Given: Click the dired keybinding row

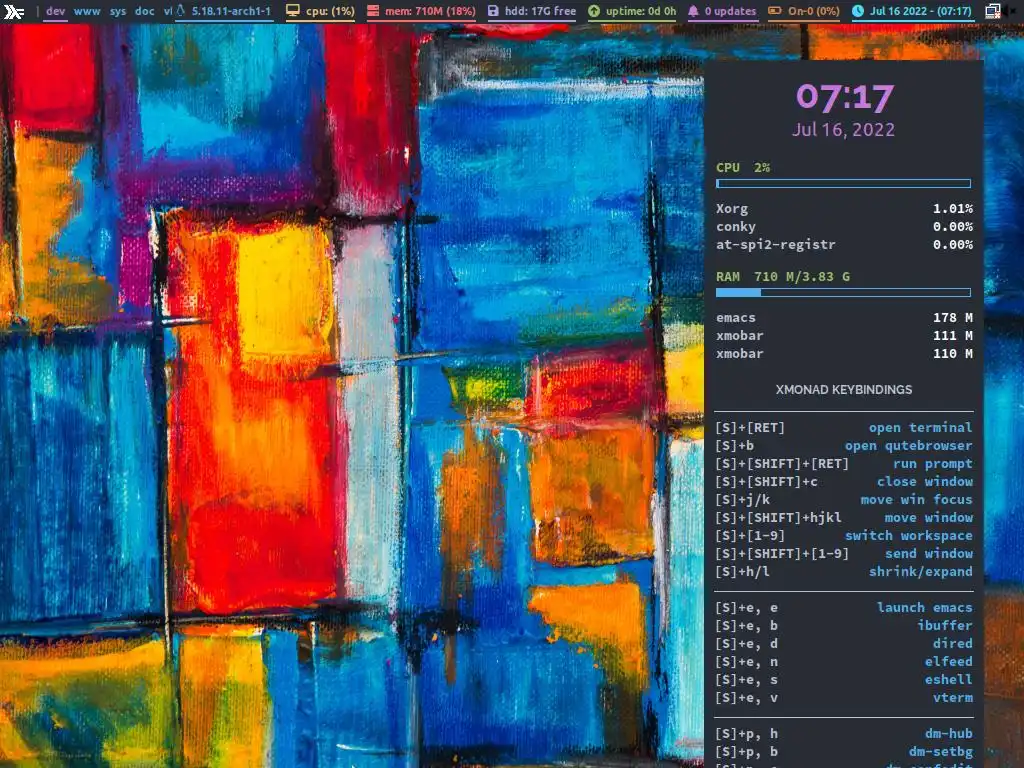Looking at the screenshot, I should [x=844, y=644].
